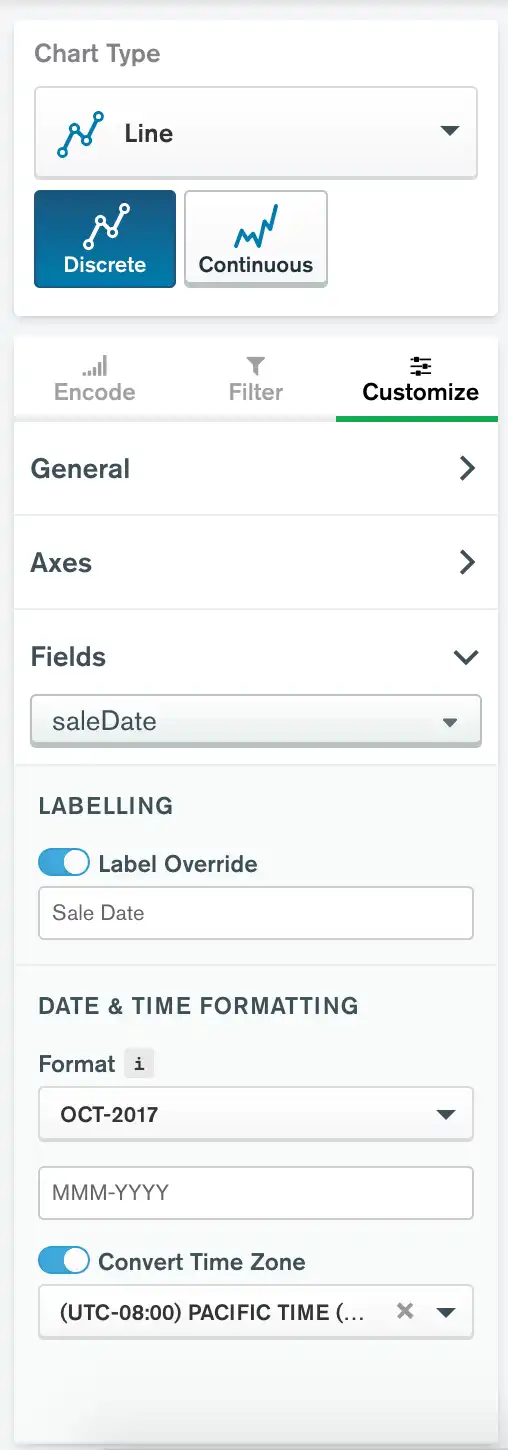The image size is (508, 1450).
Task: Click the MMM-YYYY custom format field
Action: coord(256,1192)
